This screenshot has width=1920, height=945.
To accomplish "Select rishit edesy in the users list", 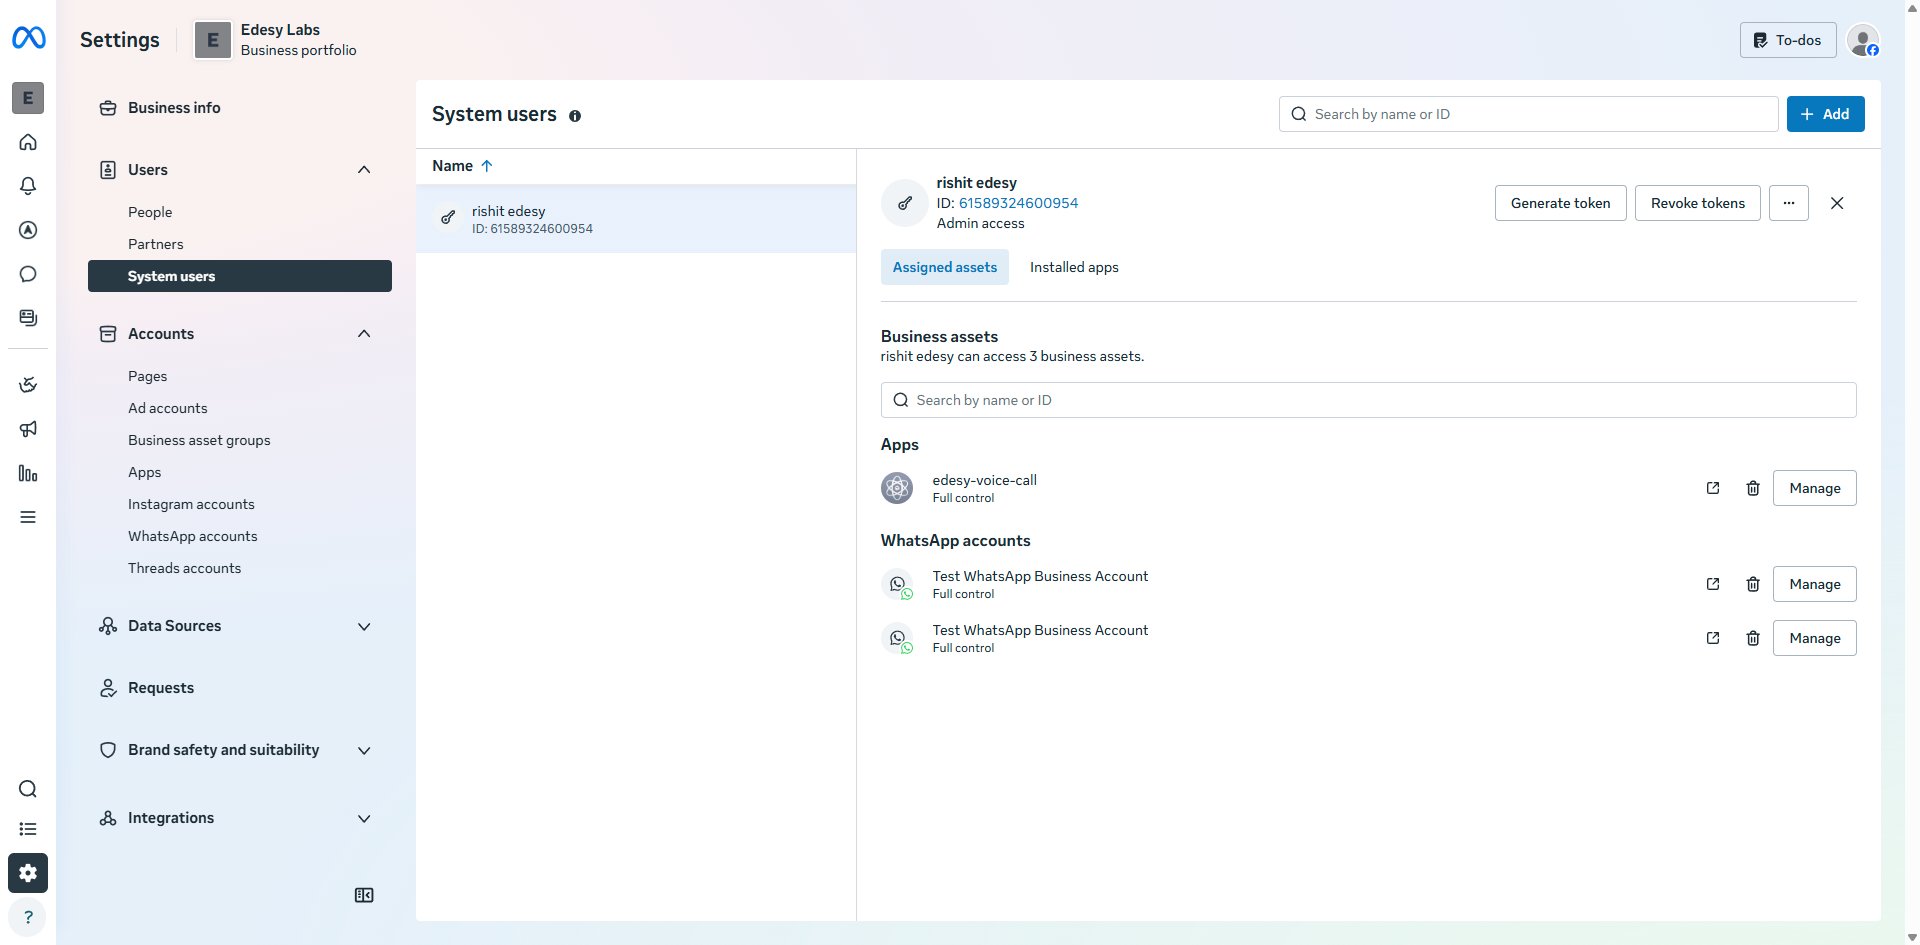I will coord(636,219).
